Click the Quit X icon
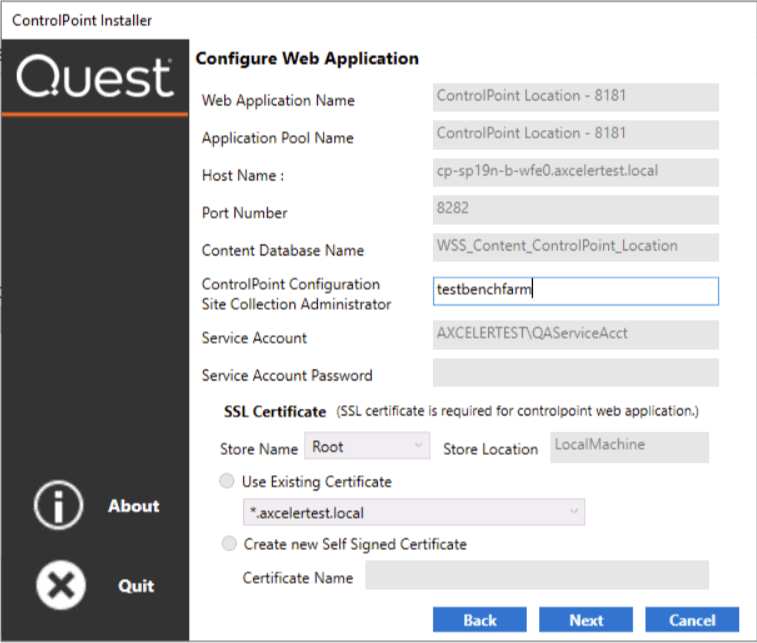 60,586
